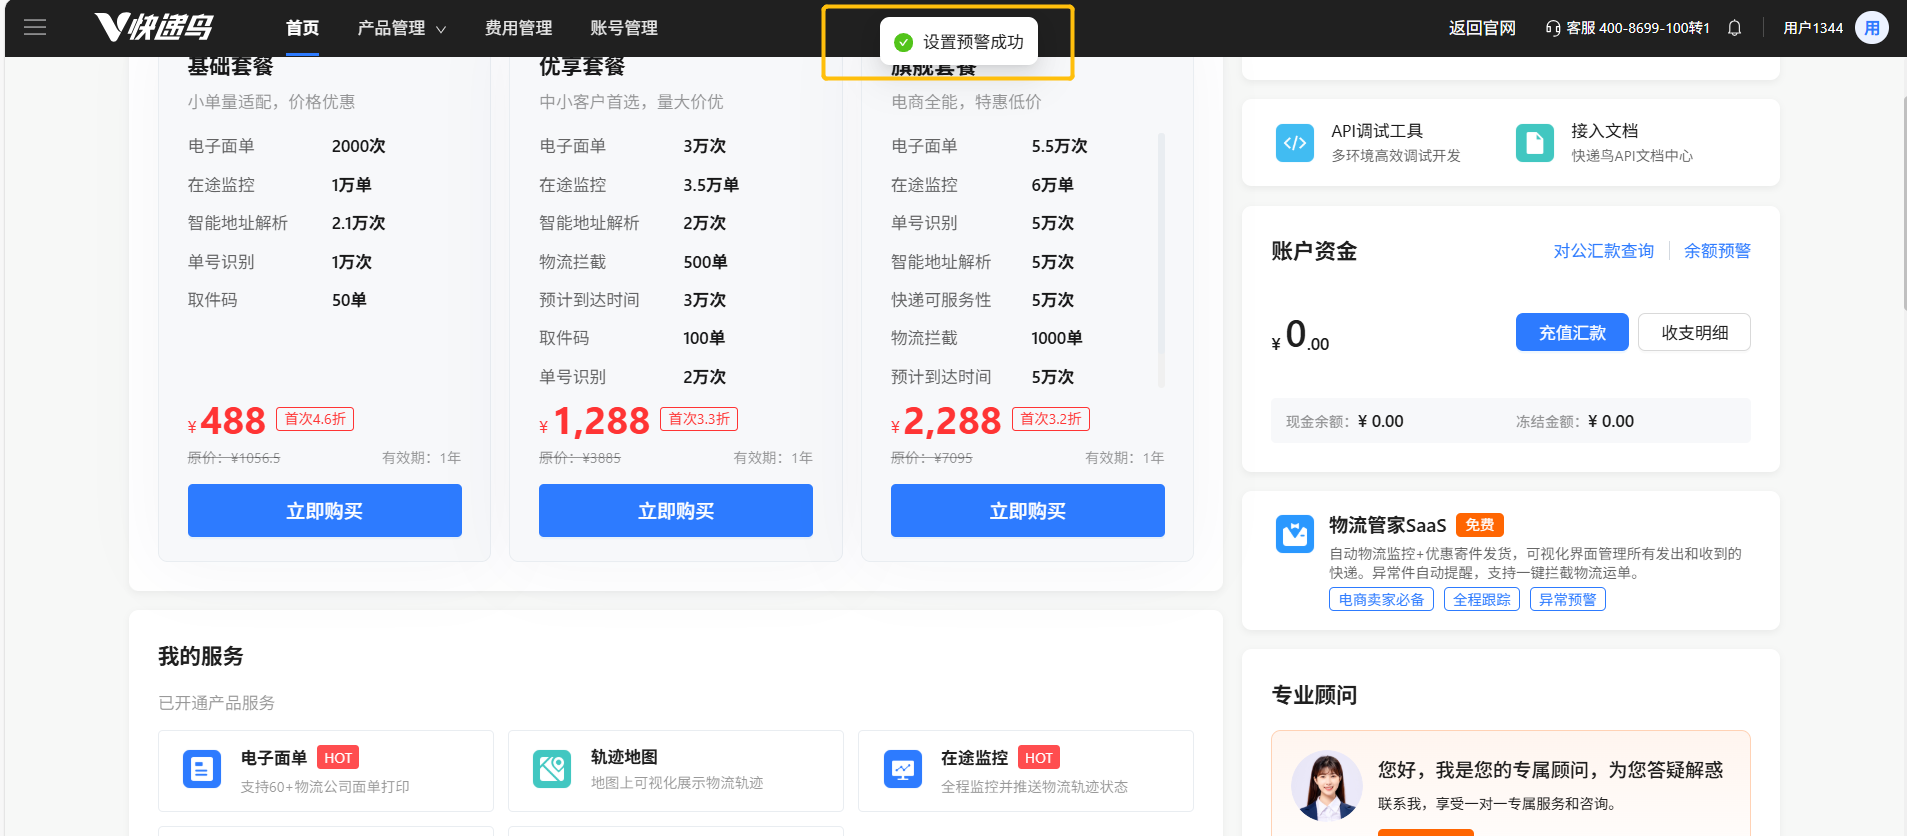Open the 用户1344 account menu

1812,28
